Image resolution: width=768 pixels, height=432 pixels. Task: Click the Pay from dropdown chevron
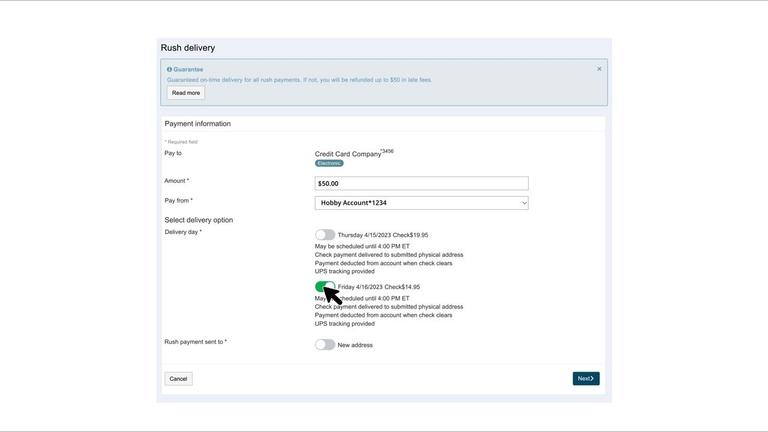point(523,203)
